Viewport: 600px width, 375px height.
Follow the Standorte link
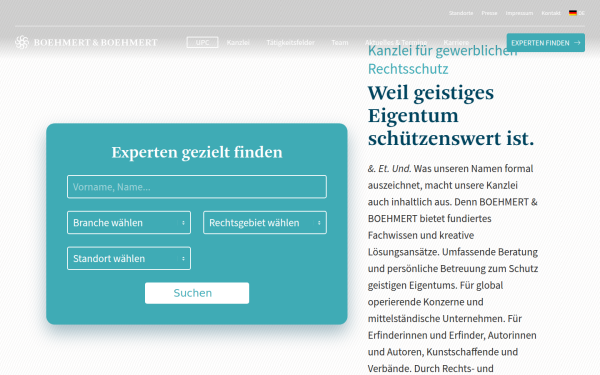point(461,13)
